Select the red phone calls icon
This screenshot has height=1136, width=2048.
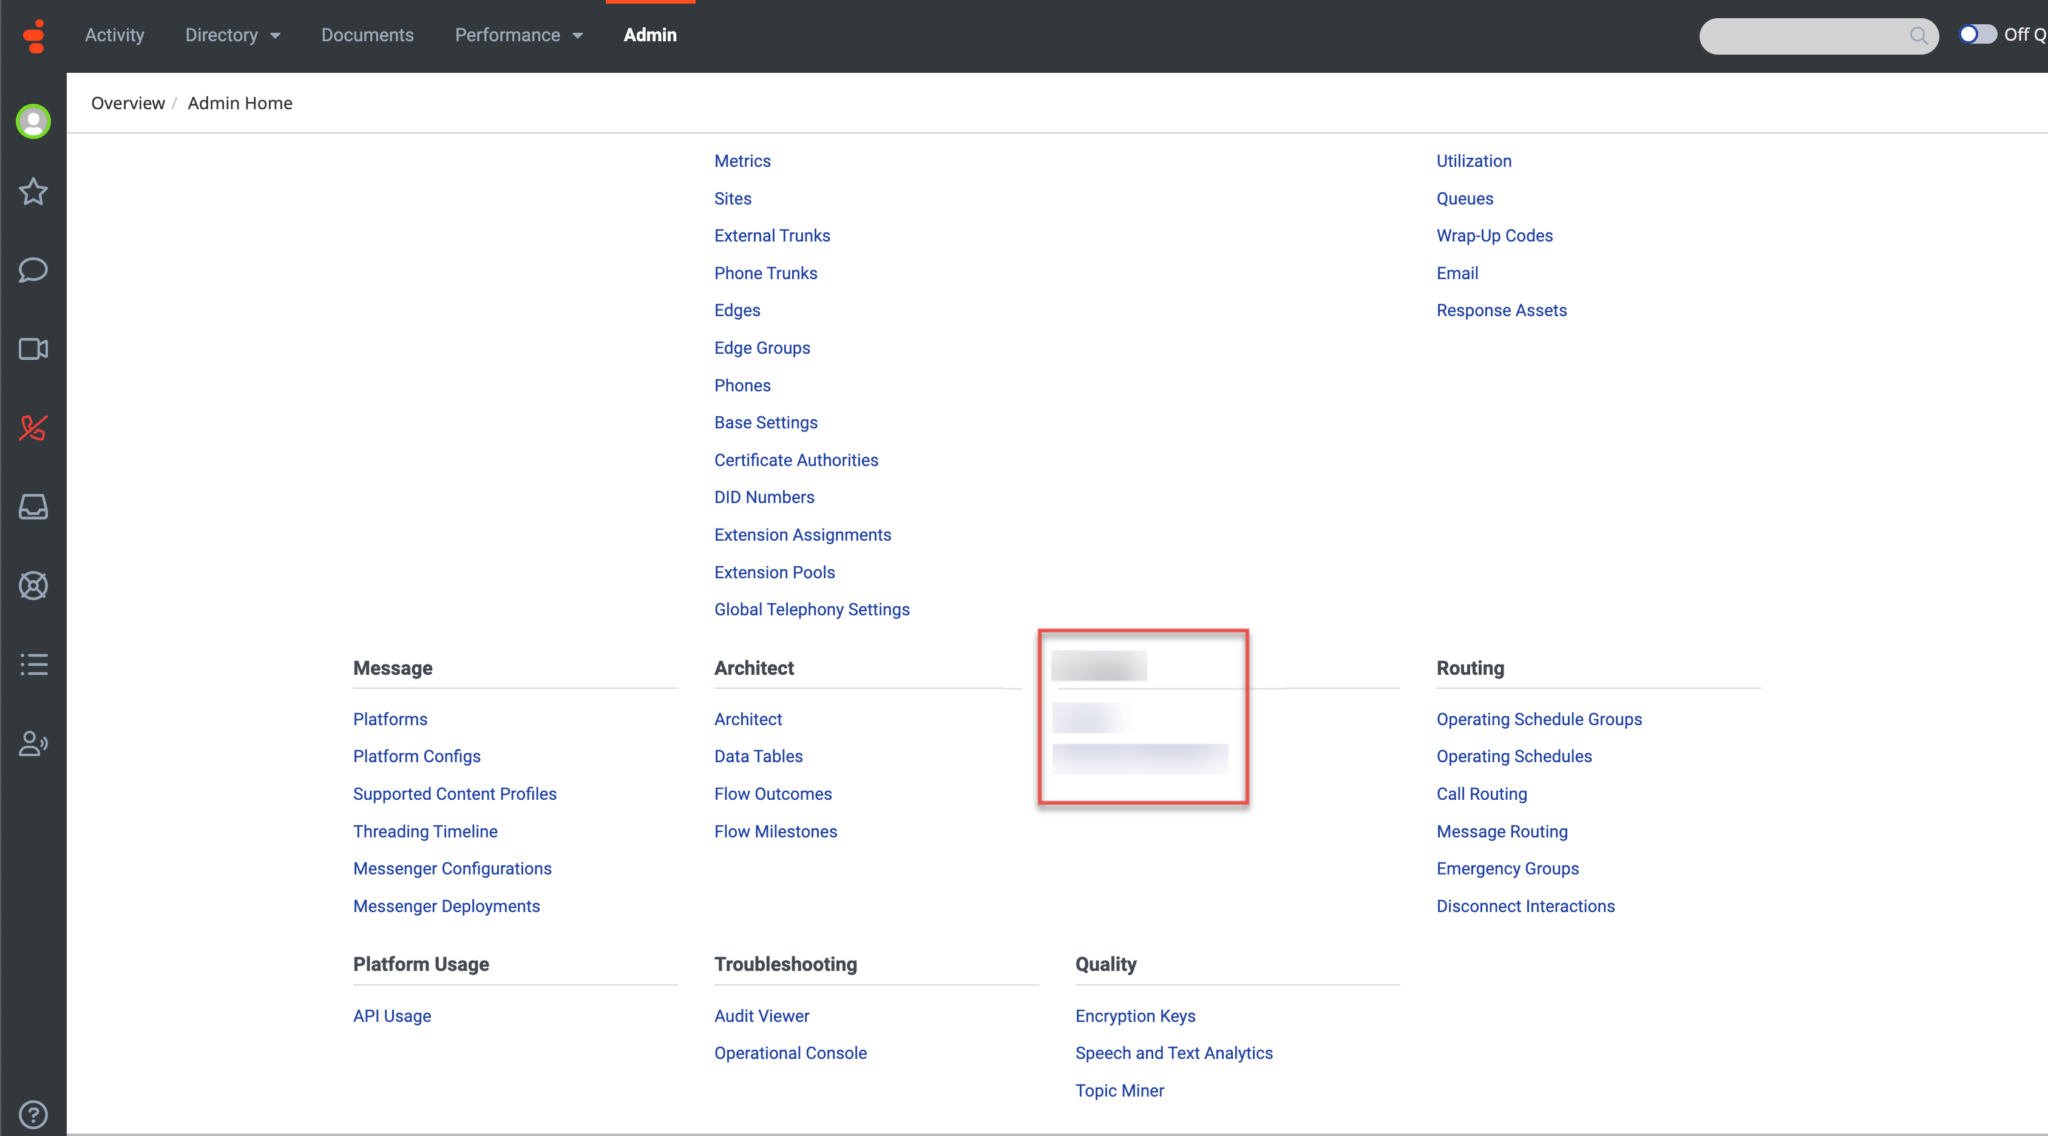point(33,428)
